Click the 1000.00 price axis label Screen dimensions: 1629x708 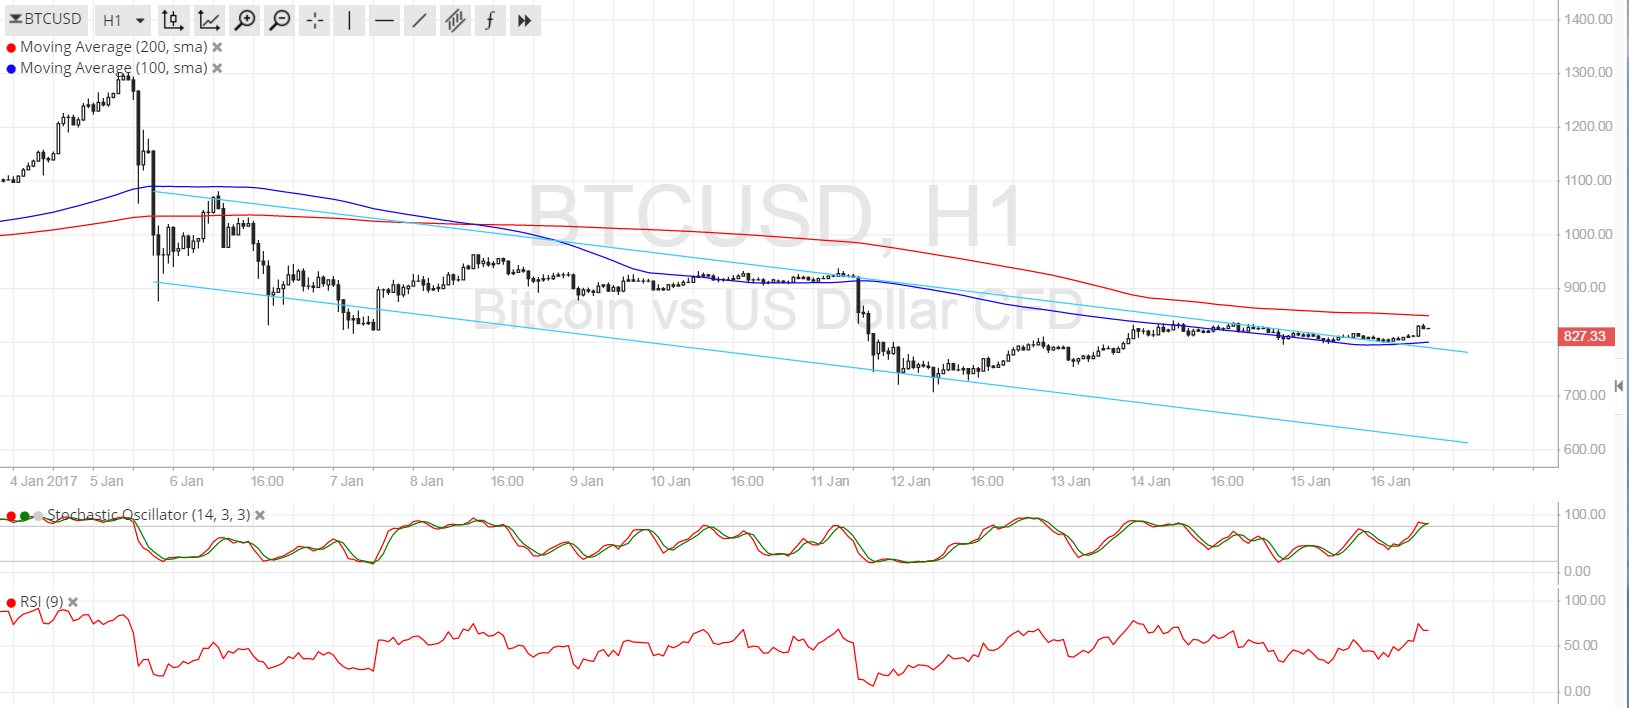1588,234
